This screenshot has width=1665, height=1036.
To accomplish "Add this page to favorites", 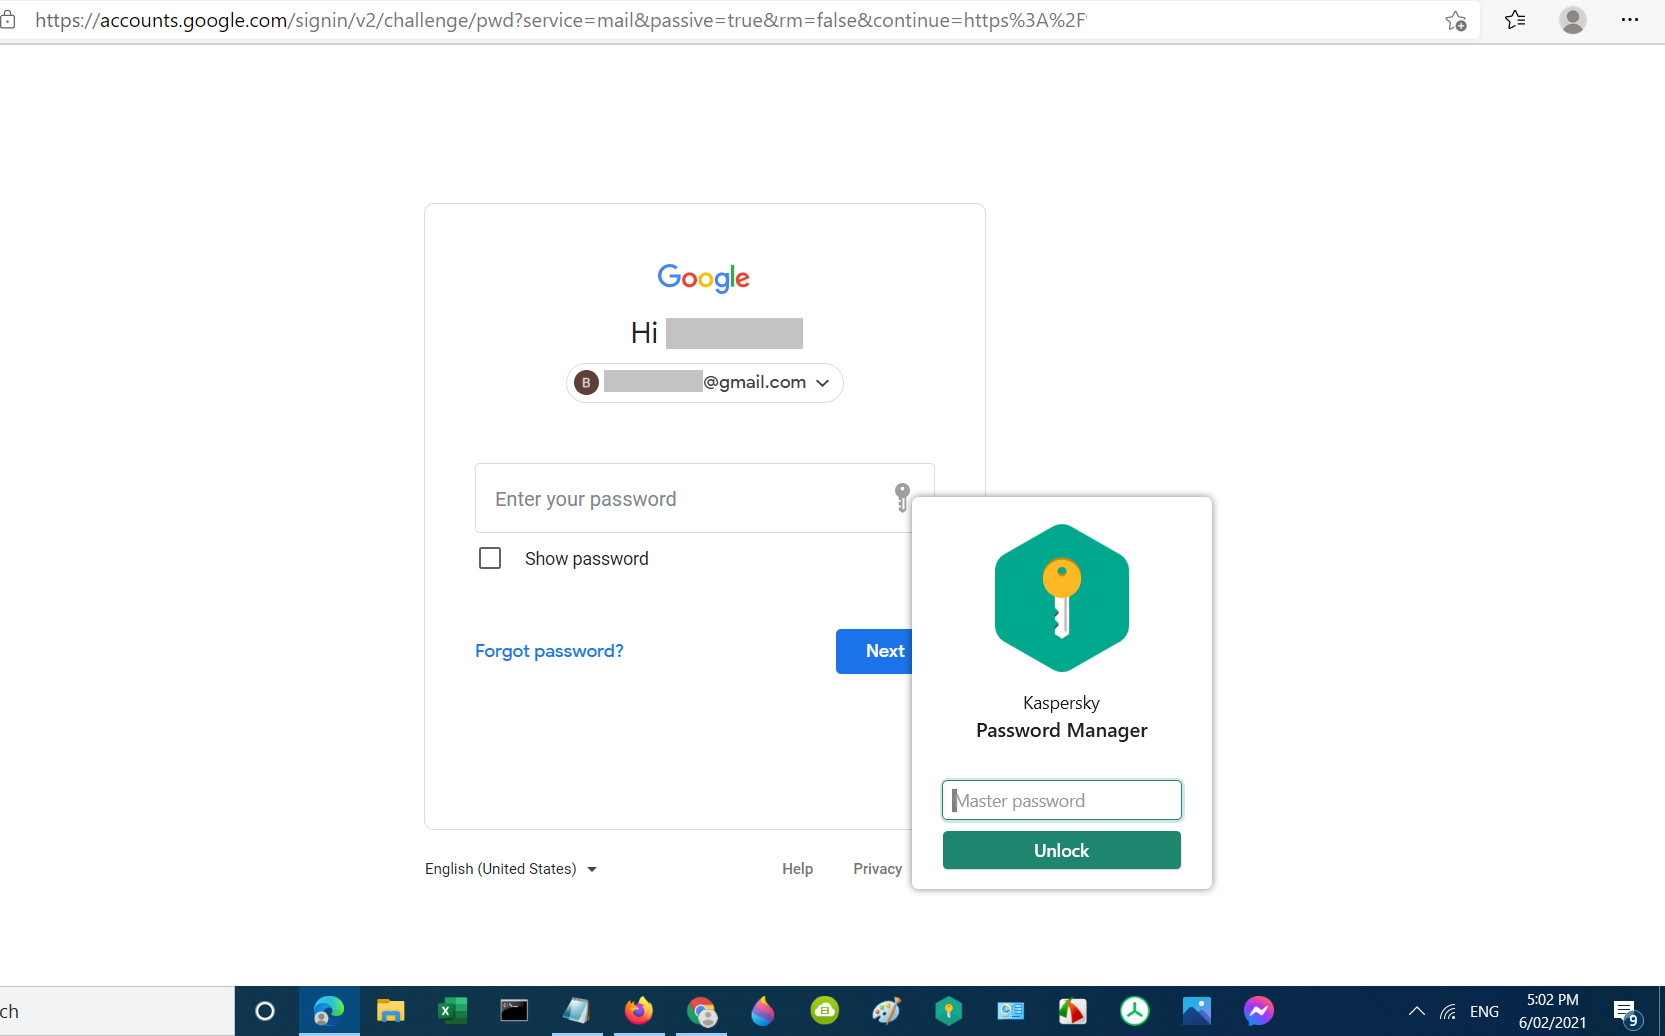I will 1456,21.
